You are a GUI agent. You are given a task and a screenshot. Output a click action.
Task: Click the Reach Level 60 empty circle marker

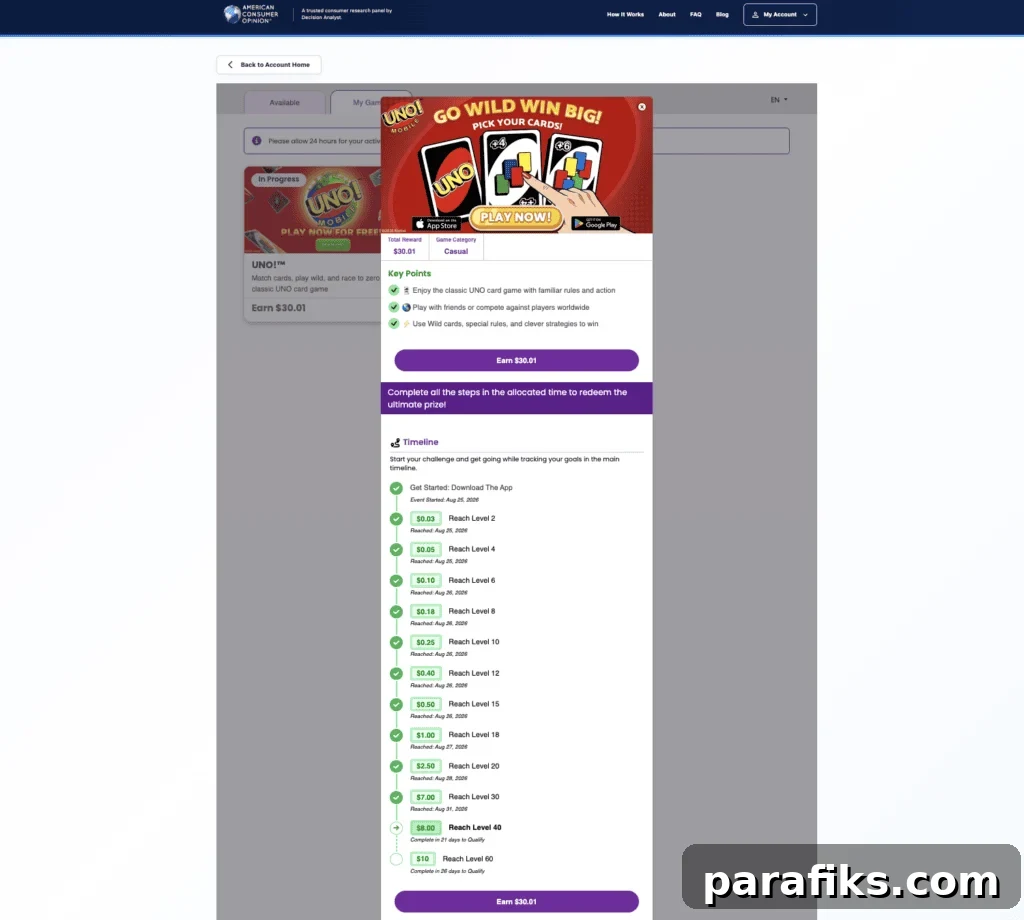(396, 859)
